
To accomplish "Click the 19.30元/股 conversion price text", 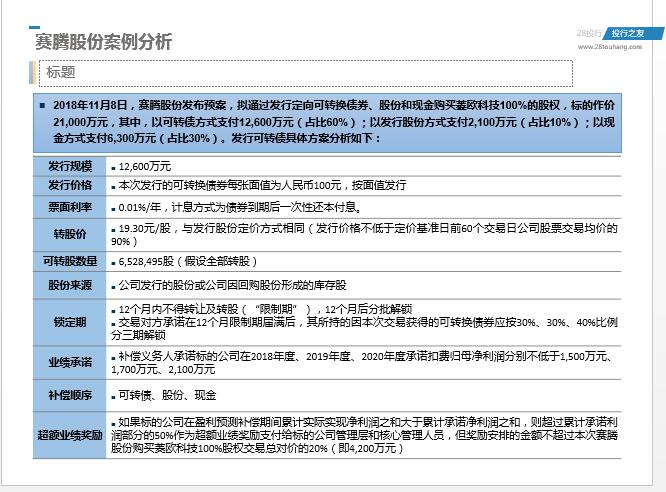I will click(364, 235).
